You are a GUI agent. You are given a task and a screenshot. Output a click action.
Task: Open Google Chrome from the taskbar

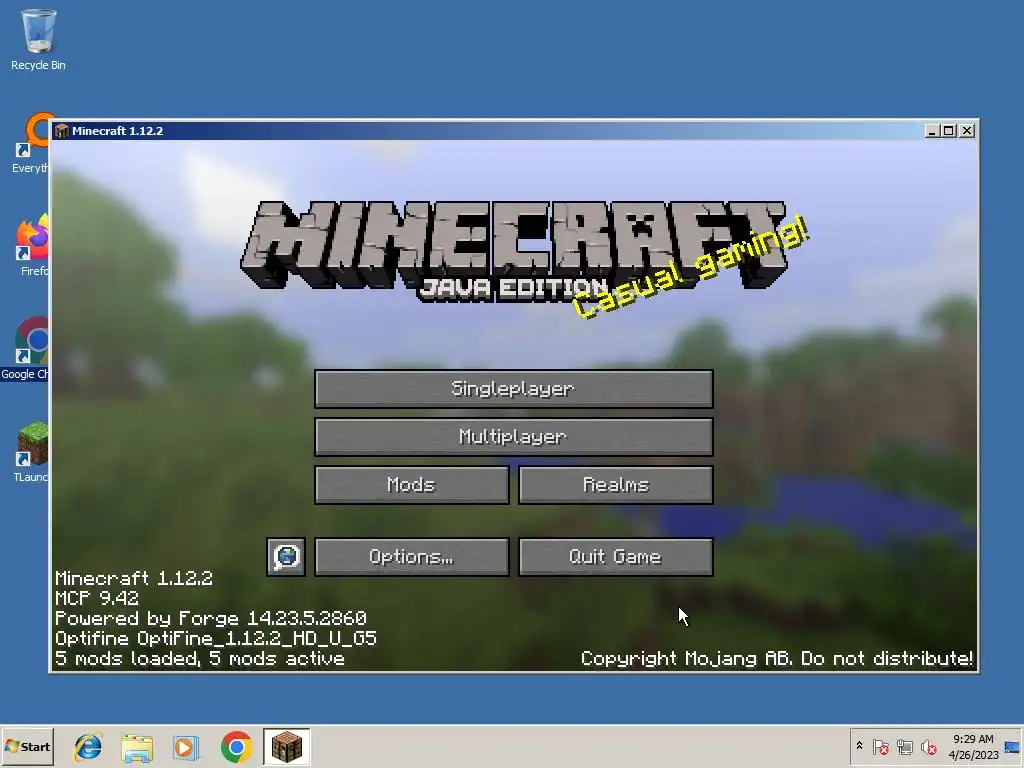(x=236, y=747)
